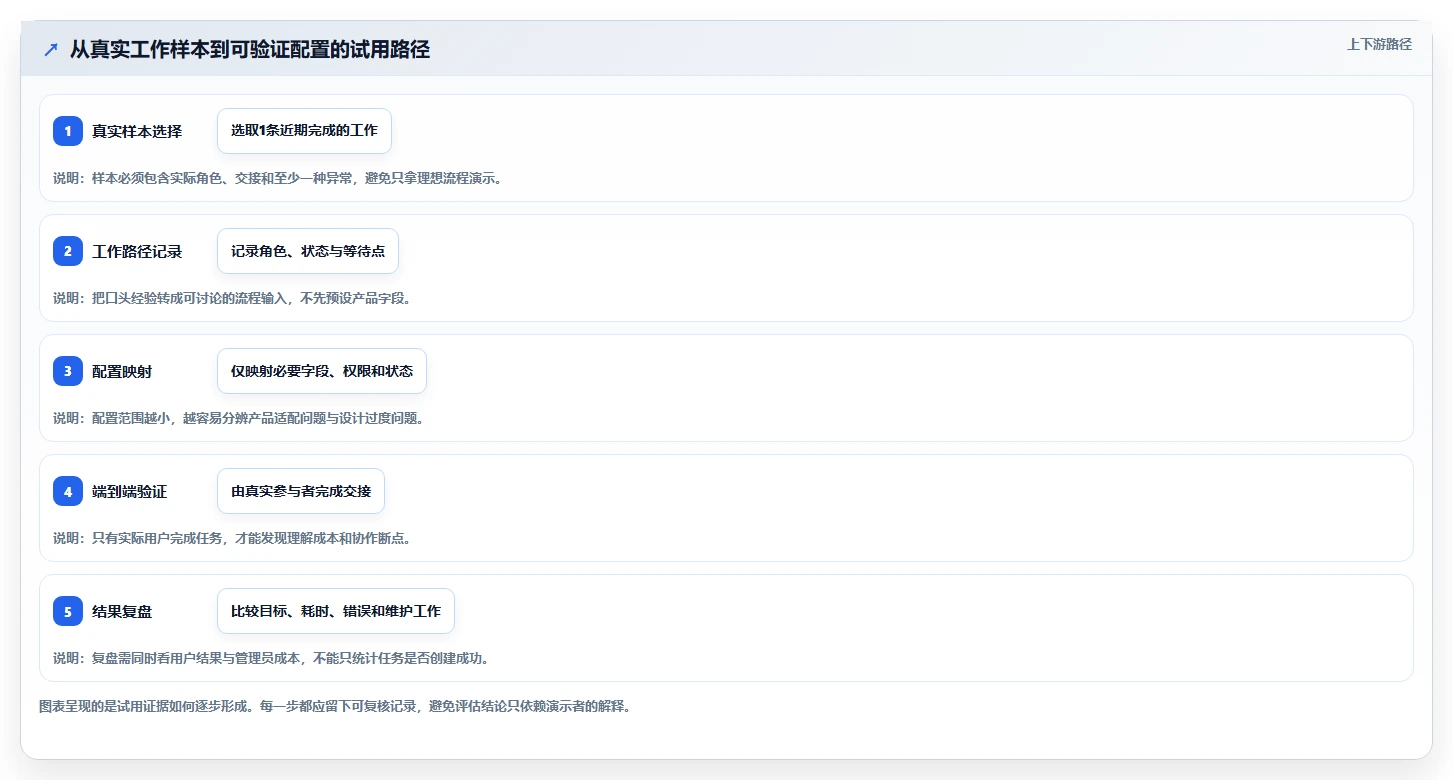Click the note starting 说明：配置范围越小
The width and height of the screenshot is (1453, 780).
239,418
